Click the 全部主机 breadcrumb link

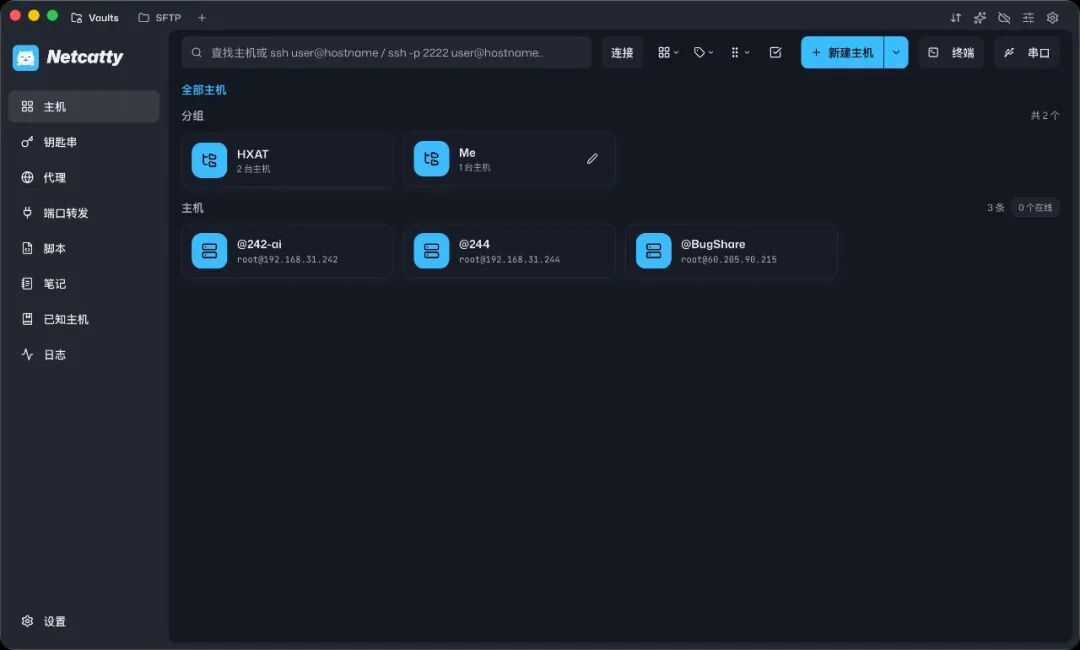click(204, 90)
